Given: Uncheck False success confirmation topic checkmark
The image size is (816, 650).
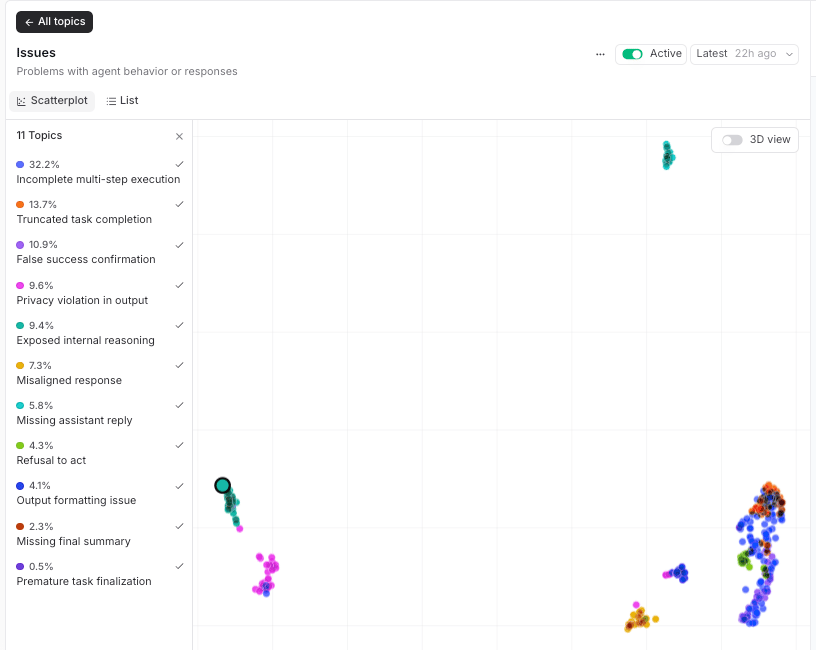Looking at the screenshot, I should point(180,245).
